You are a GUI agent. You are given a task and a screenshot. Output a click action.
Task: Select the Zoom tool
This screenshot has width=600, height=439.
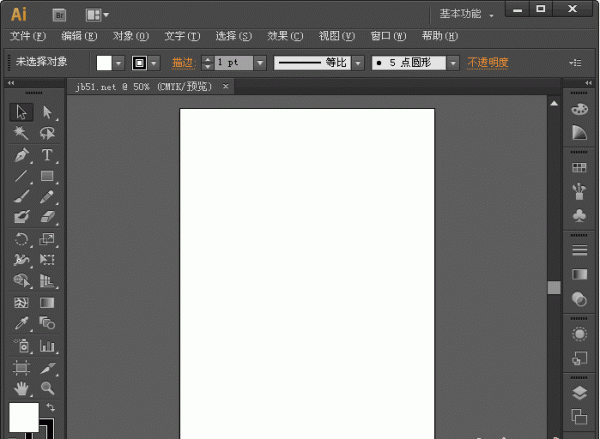click(47, 388)
